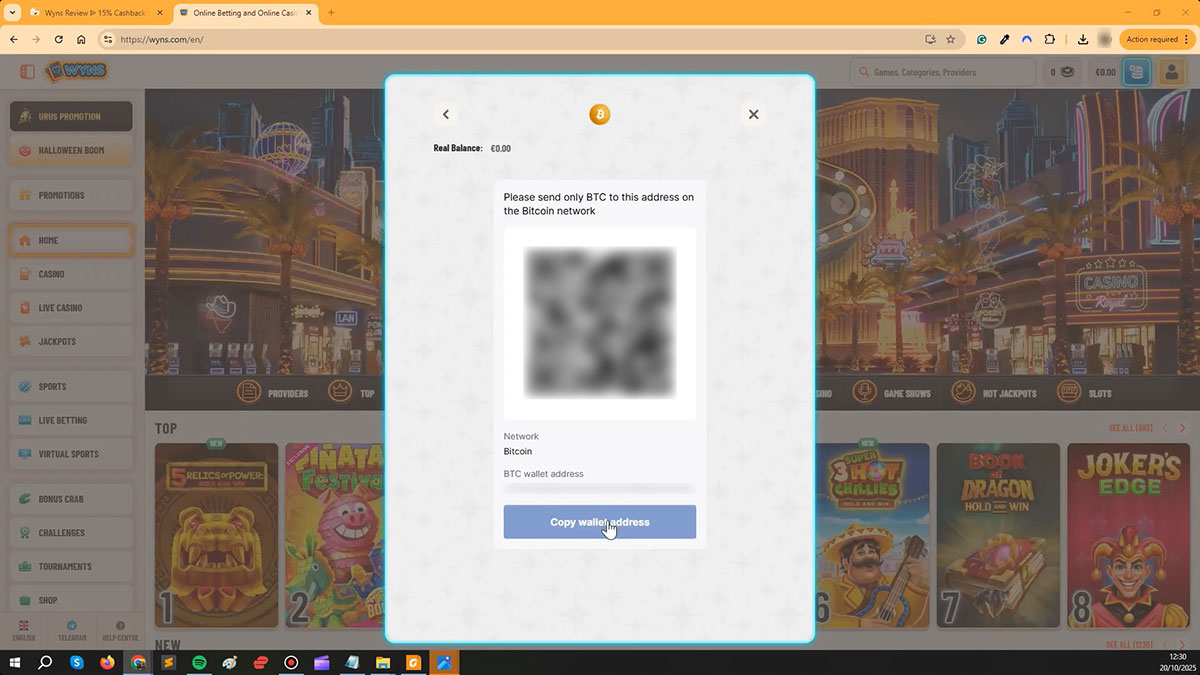This screenshot has width=1200, height=675.
Task: Open the wallet deposit icon in header
Action: (1136, 72)
